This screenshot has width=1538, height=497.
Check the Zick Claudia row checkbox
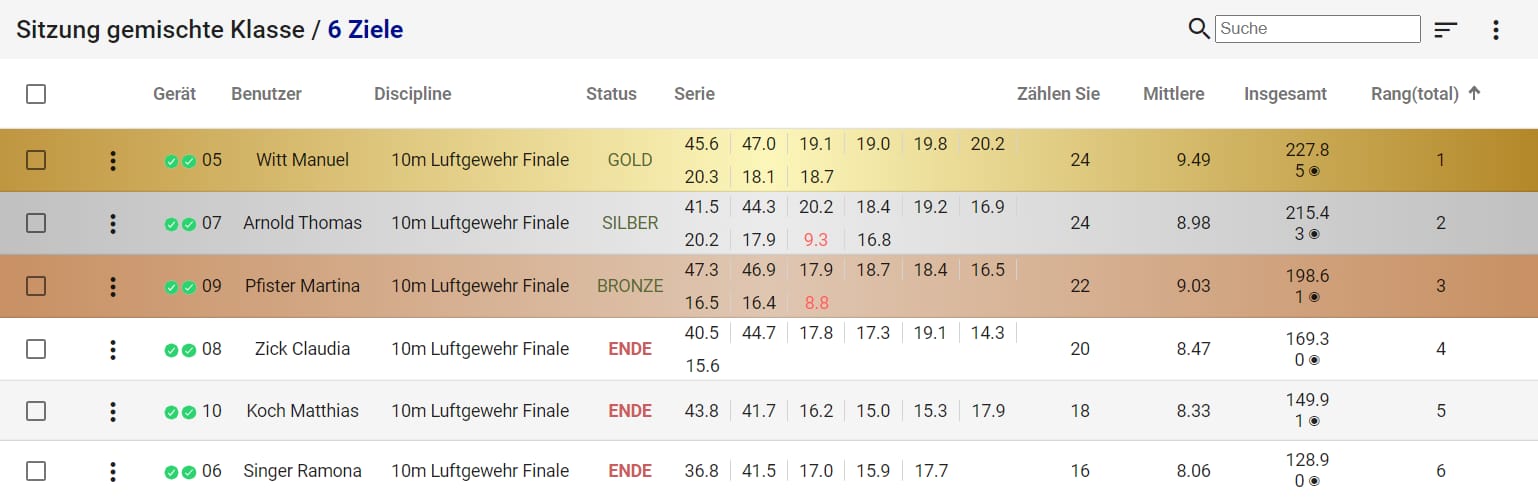point(36,349)
